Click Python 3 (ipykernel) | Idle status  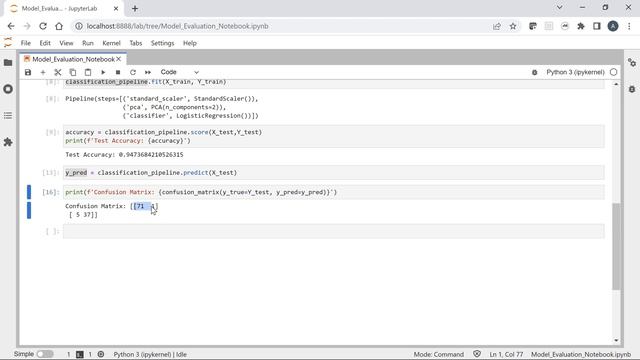tap(150, 354)
